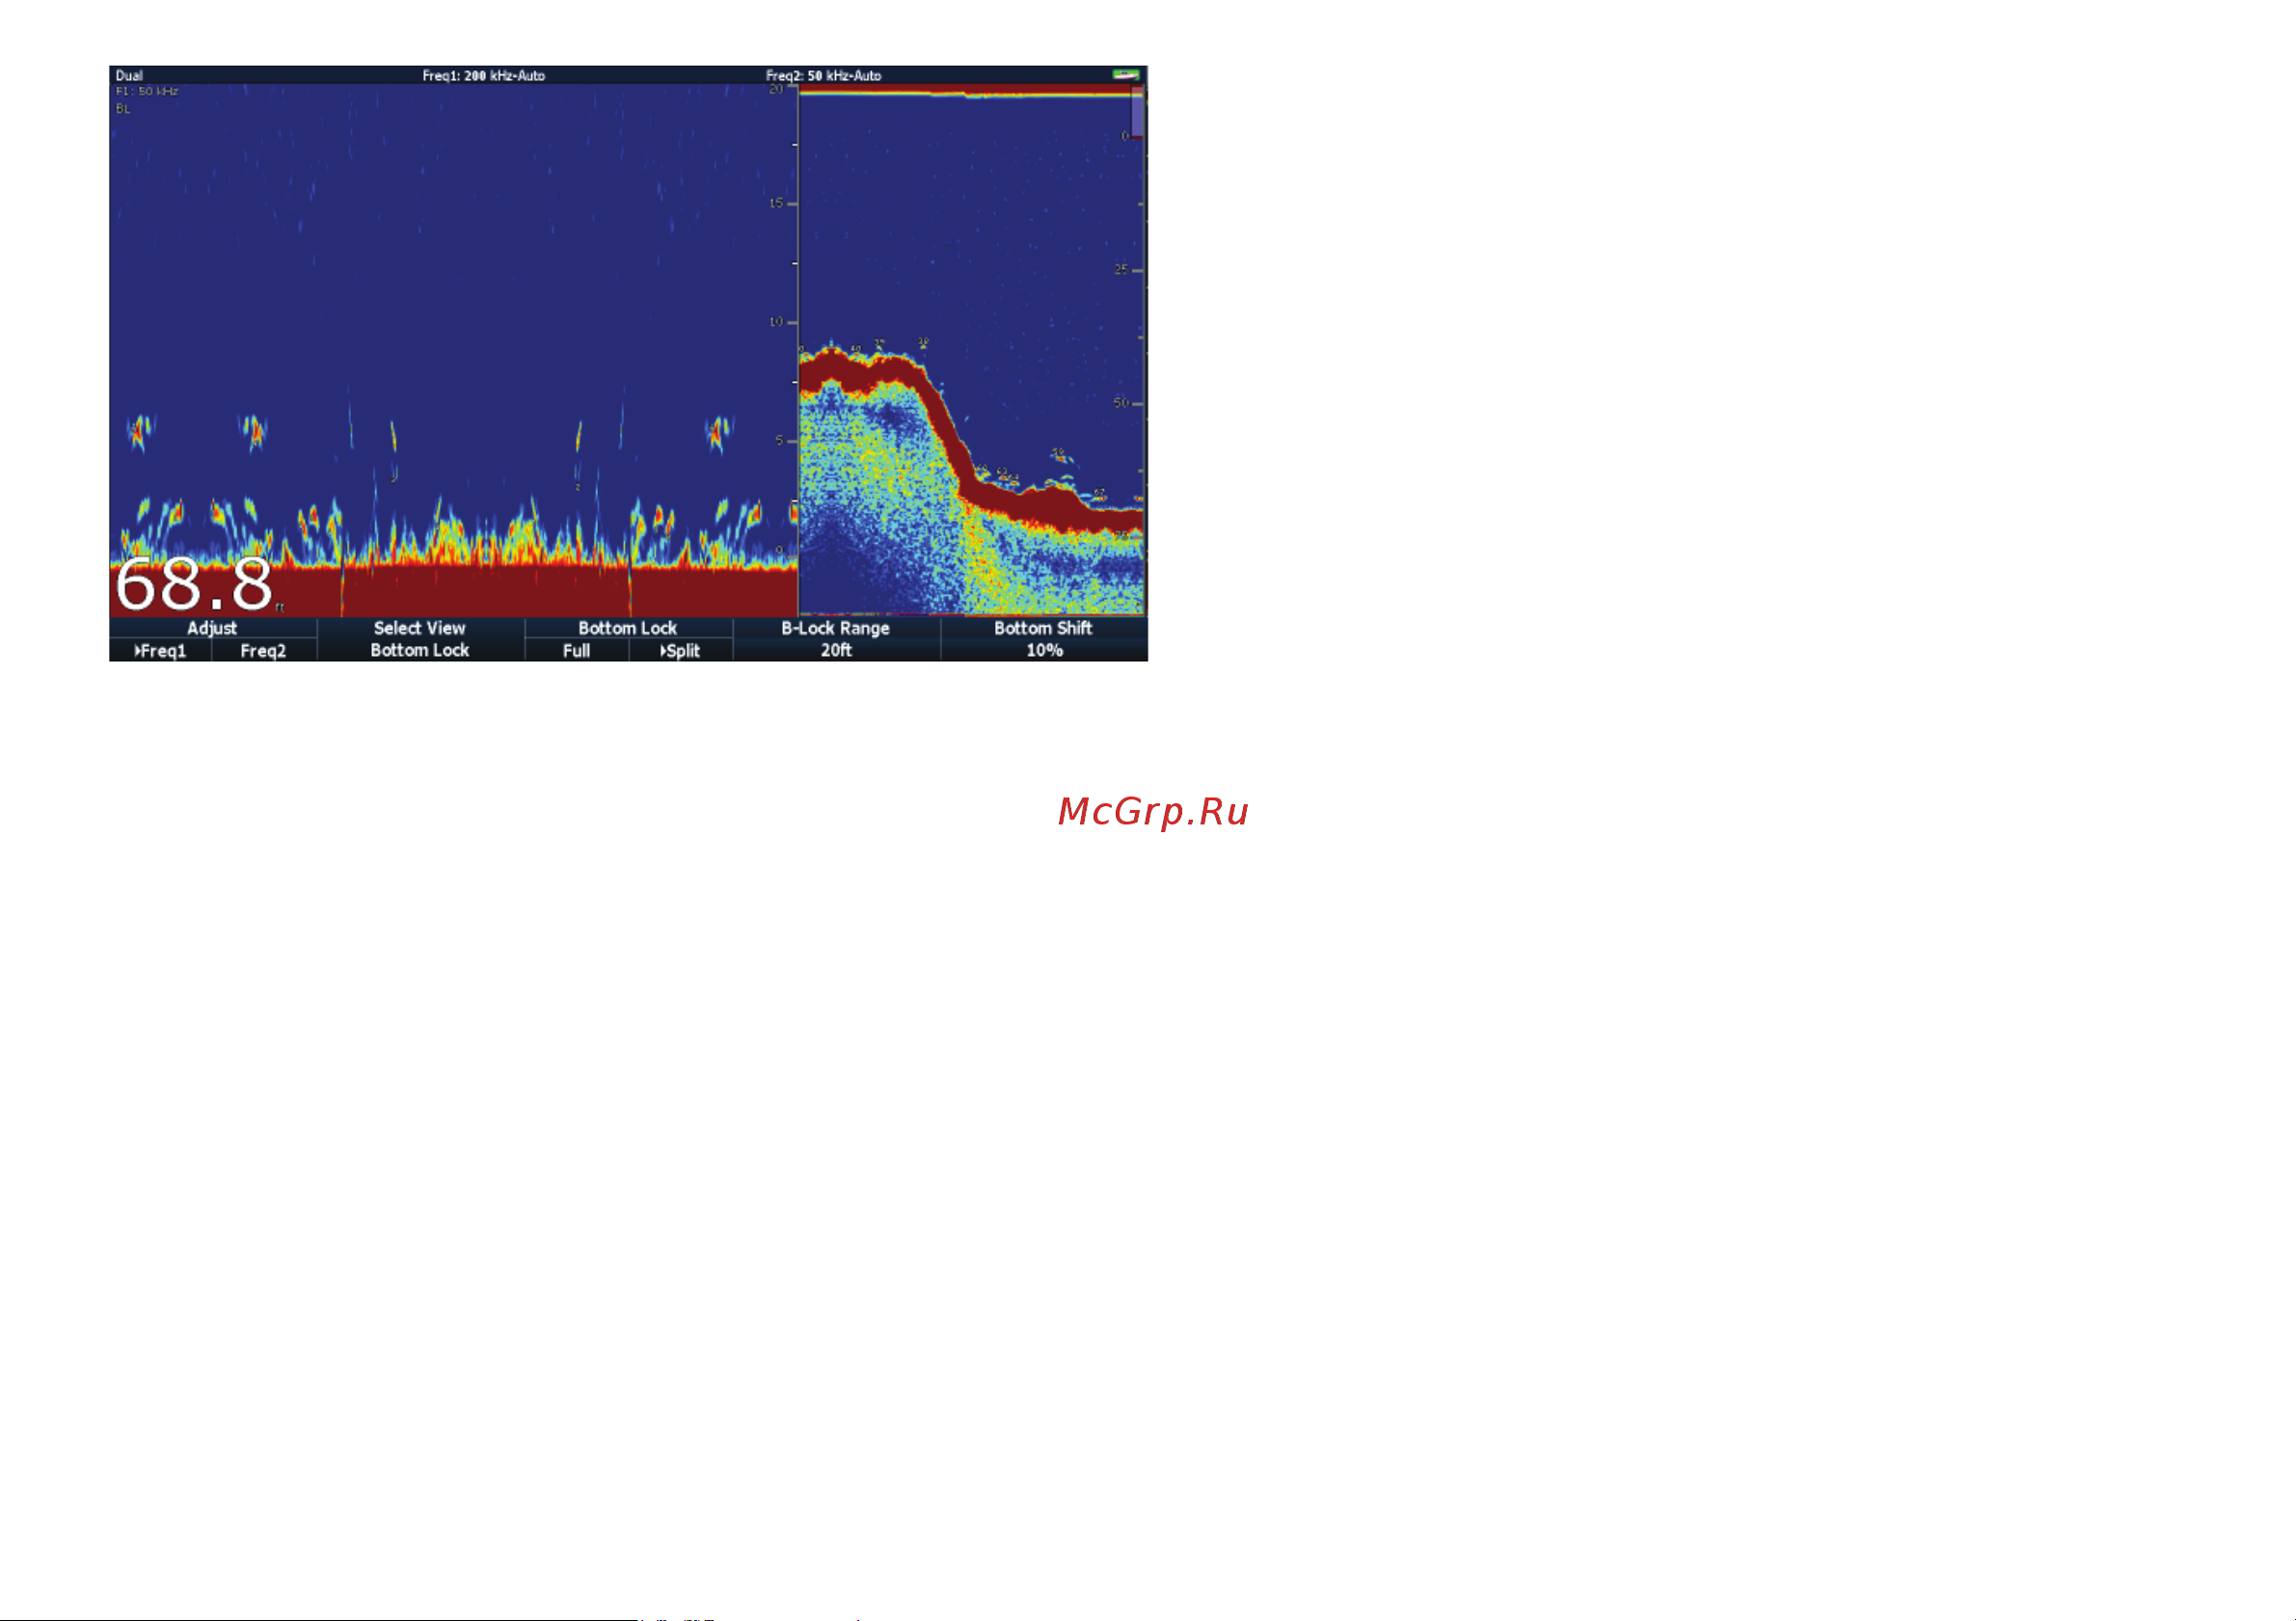Click the Dual mode label
Screen dimensions: 2296x1621
[129, 76]
